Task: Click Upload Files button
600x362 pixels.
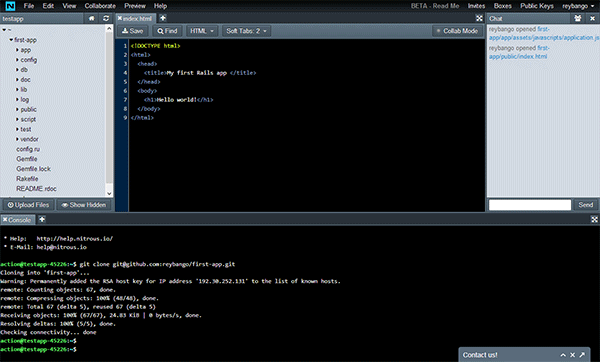Action: pos(29,205)
